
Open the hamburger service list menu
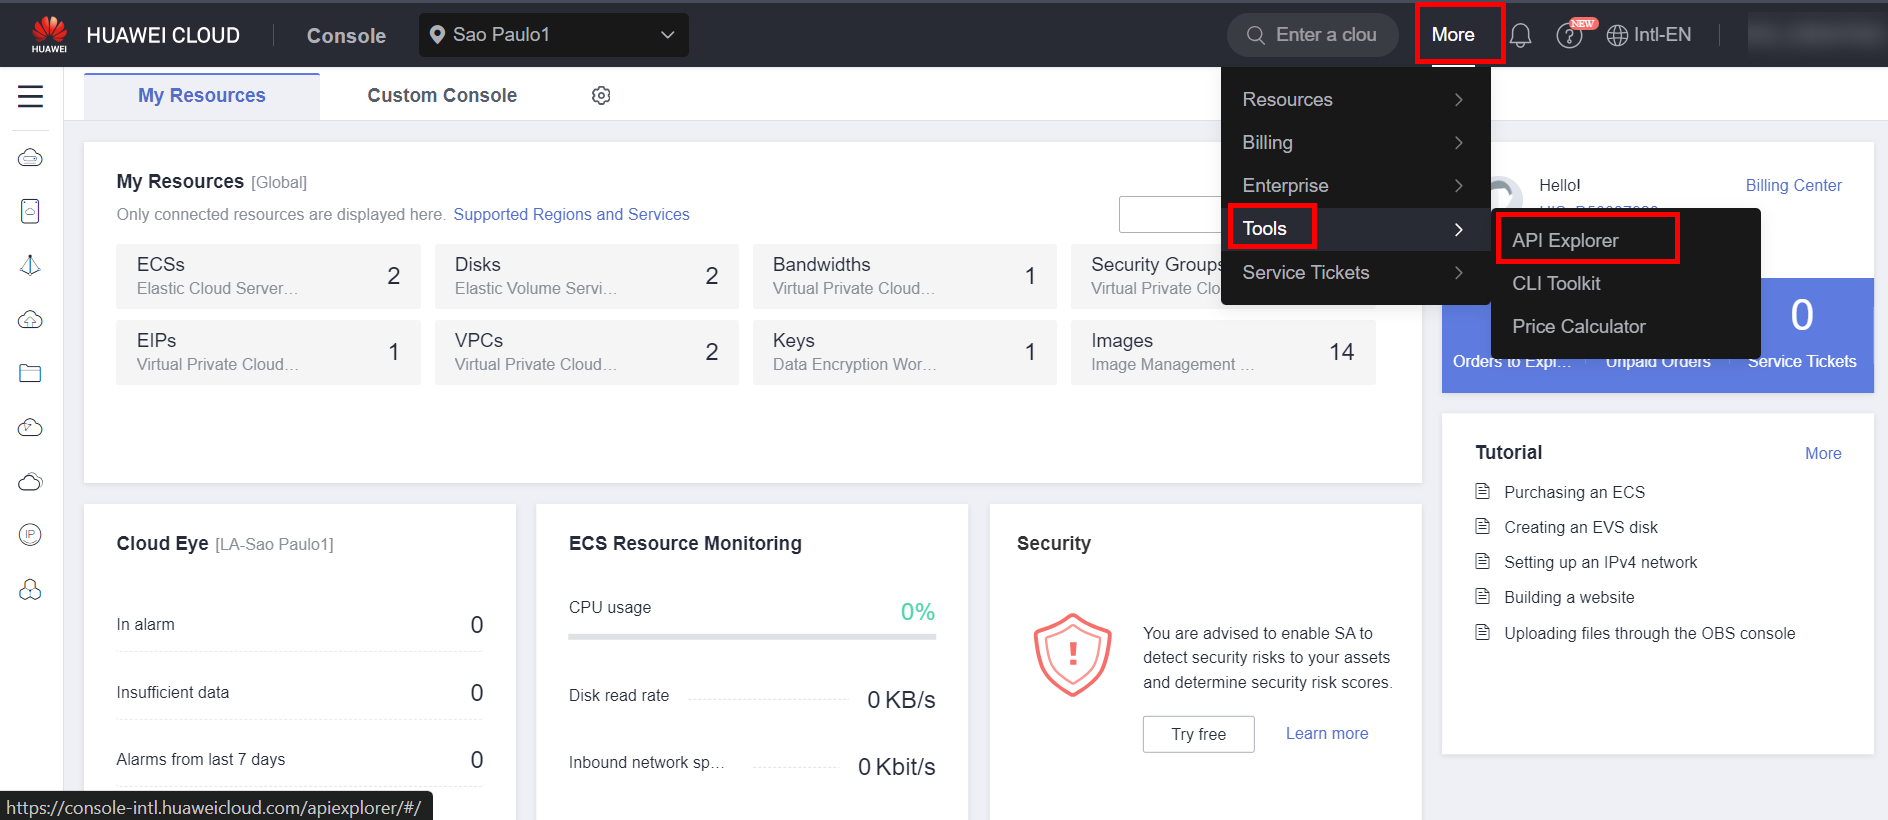coord(30,96)
